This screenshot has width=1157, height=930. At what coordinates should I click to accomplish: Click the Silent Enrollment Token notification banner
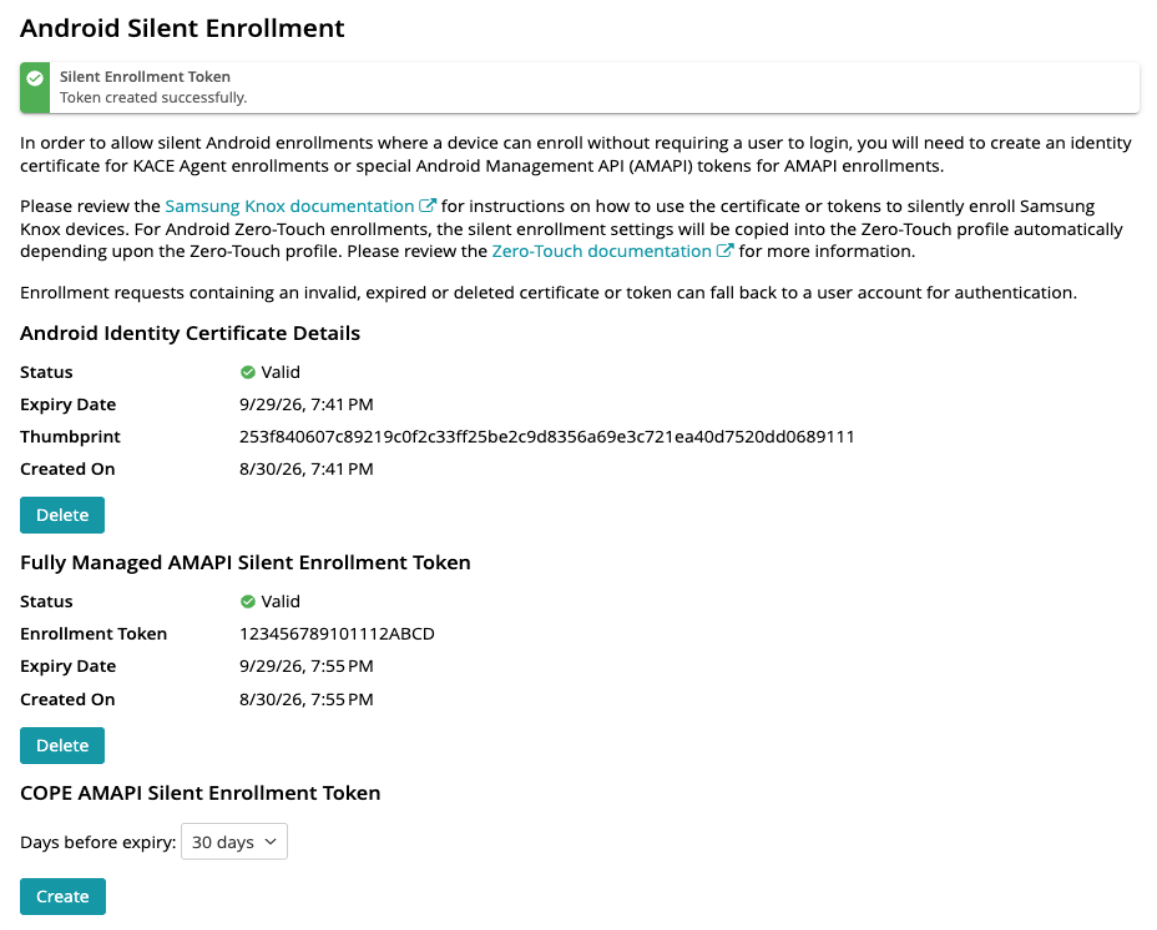click(x=579, y=87)
